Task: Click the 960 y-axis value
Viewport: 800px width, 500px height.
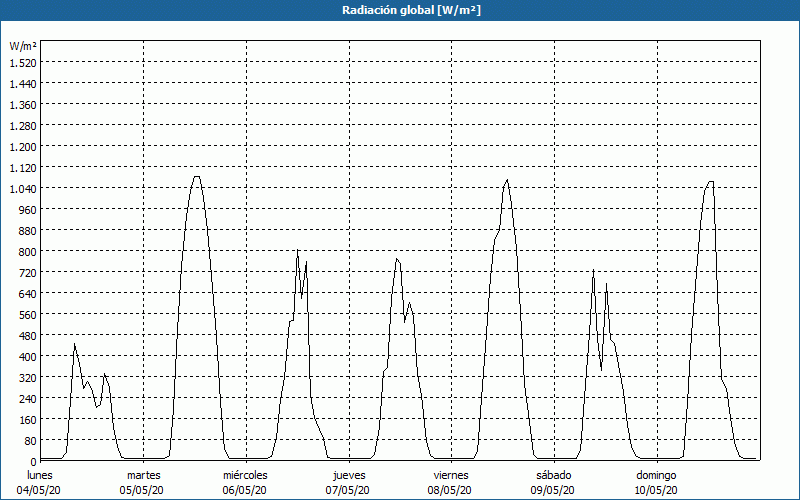Action: [x=27, y=210]
